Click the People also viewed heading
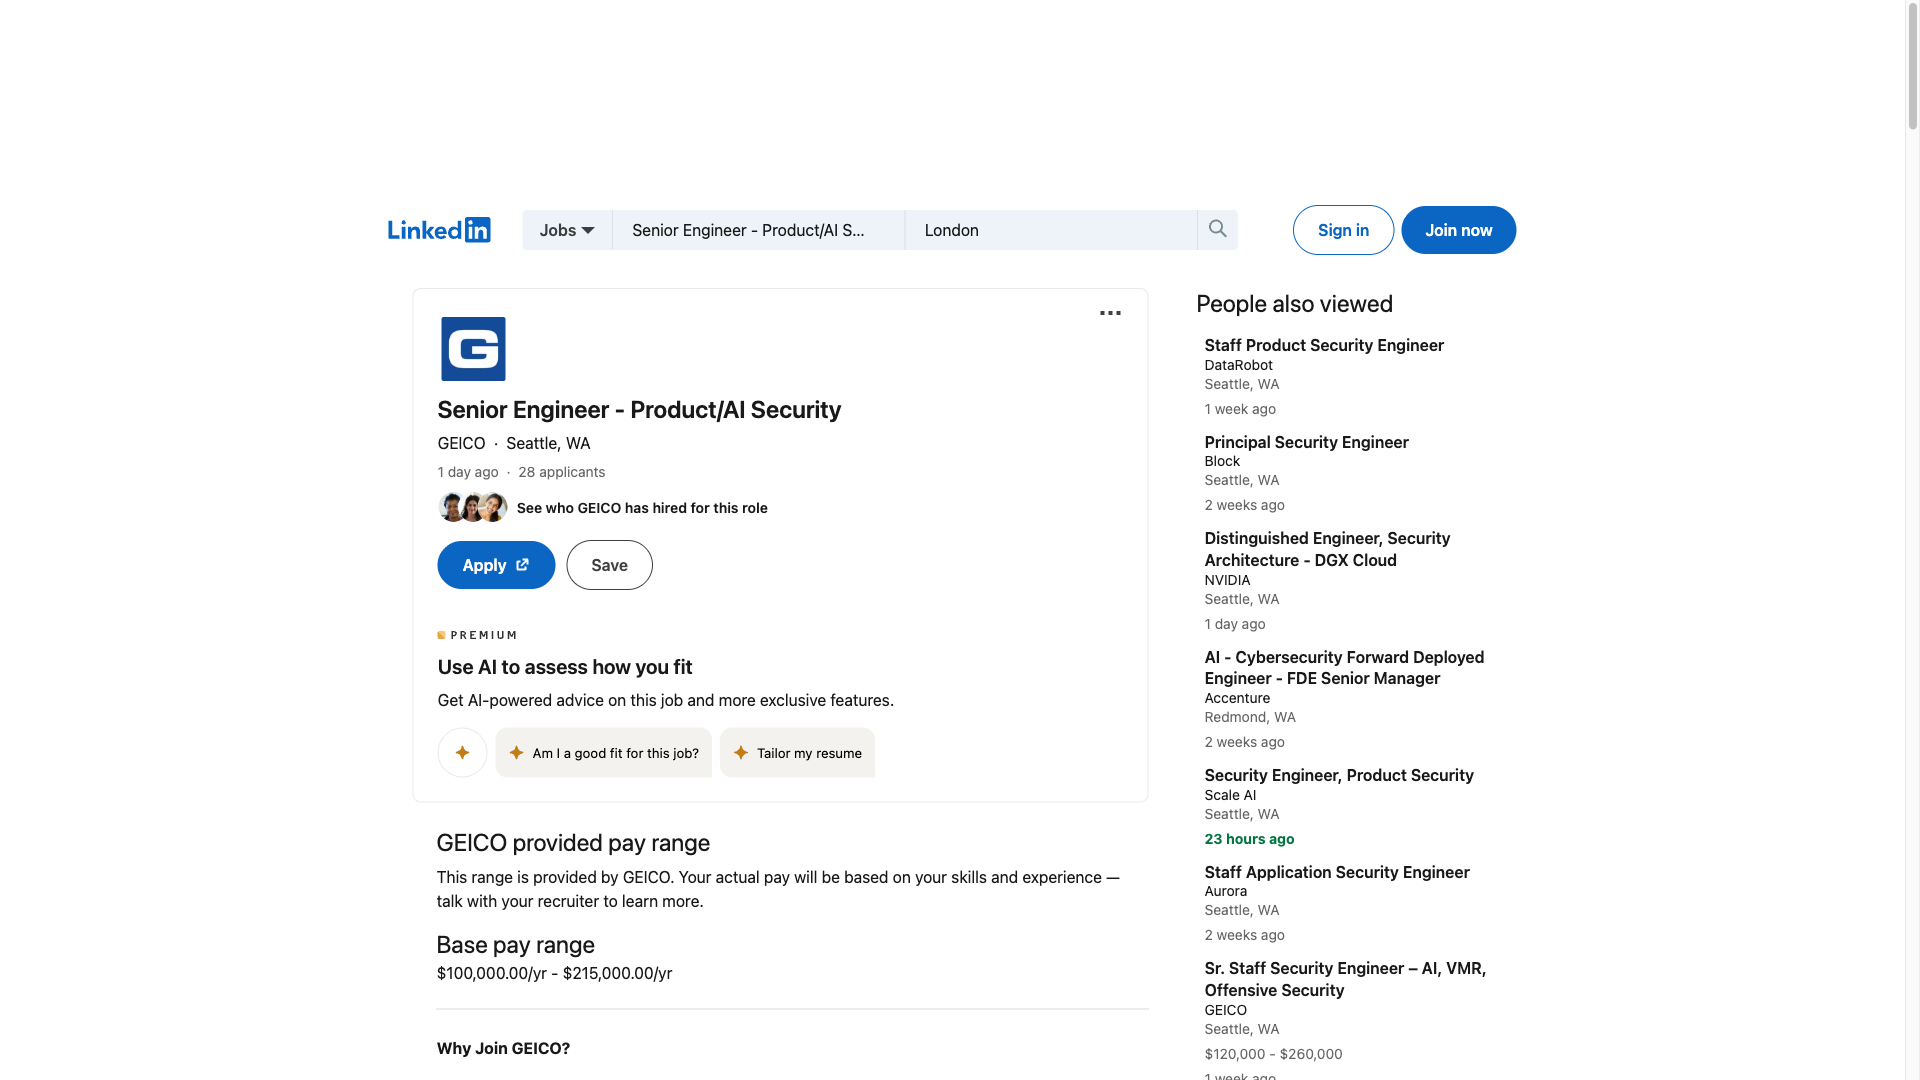 coord(1294,304)
